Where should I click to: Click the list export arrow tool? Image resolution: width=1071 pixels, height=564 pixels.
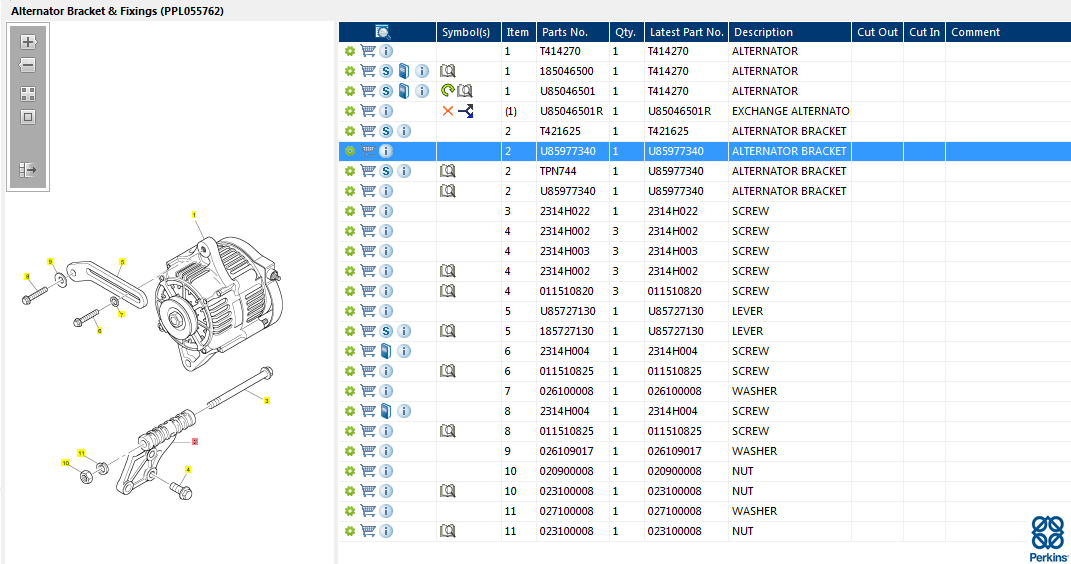click(28, 169)
